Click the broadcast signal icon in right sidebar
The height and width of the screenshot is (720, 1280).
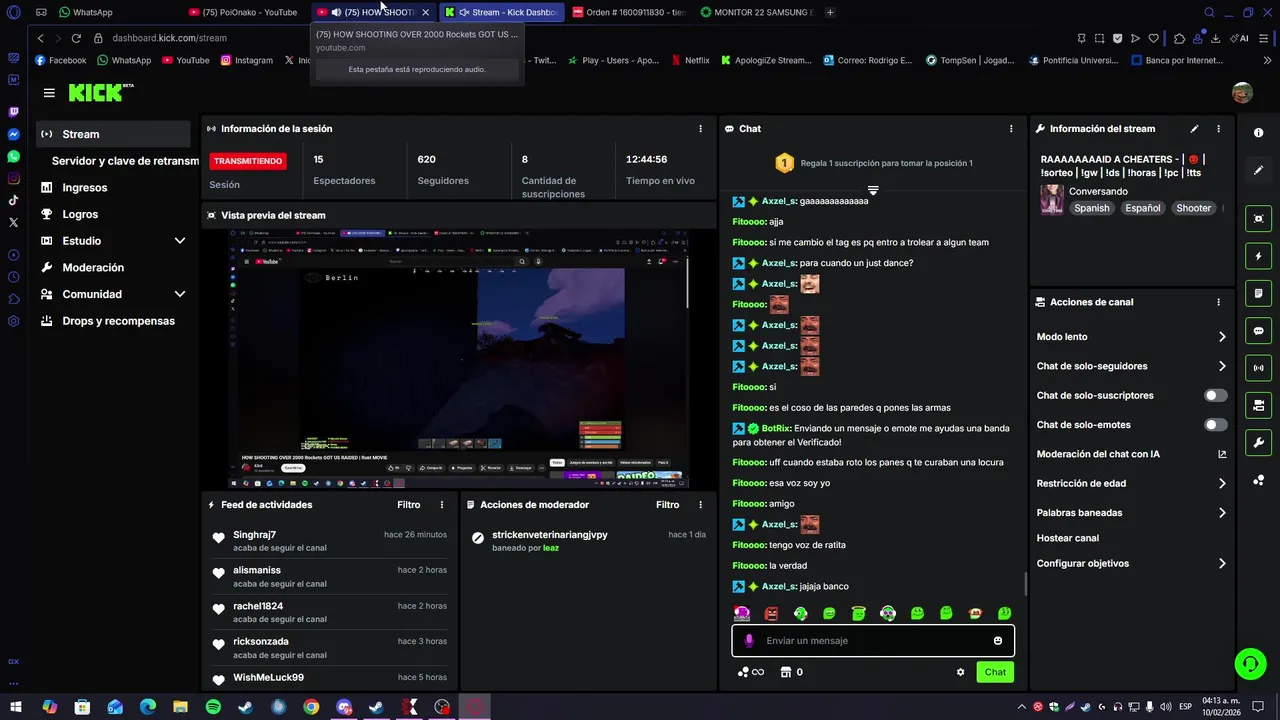pyautogui.click(x=1258, y=368)
